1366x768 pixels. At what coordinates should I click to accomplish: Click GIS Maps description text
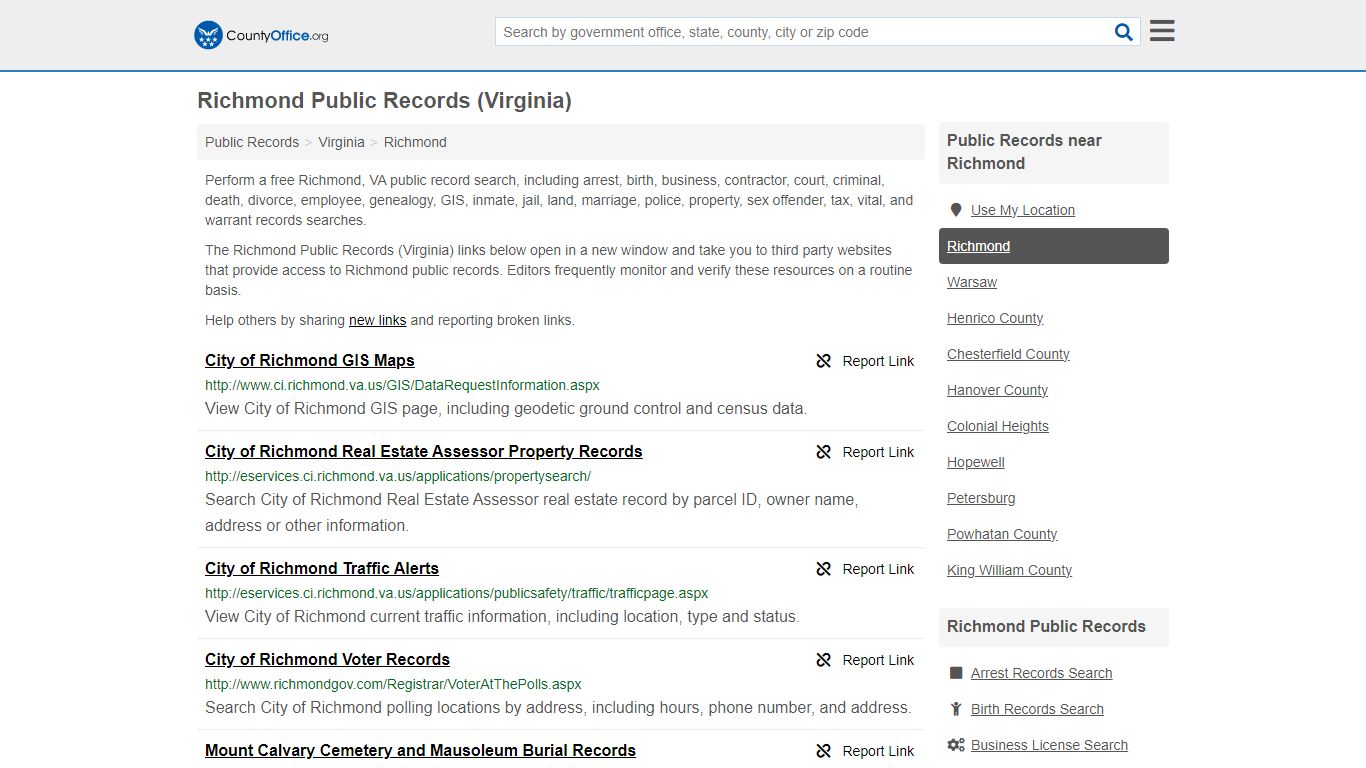pyautogui.click(x=506, y=409)
